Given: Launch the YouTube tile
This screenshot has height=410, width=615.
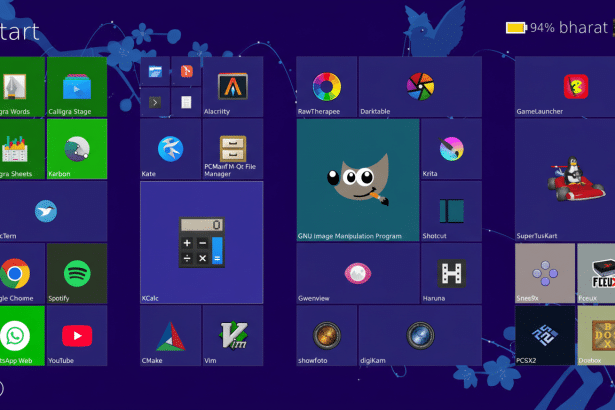Looking at the screenshot, I should pos(77,336).
